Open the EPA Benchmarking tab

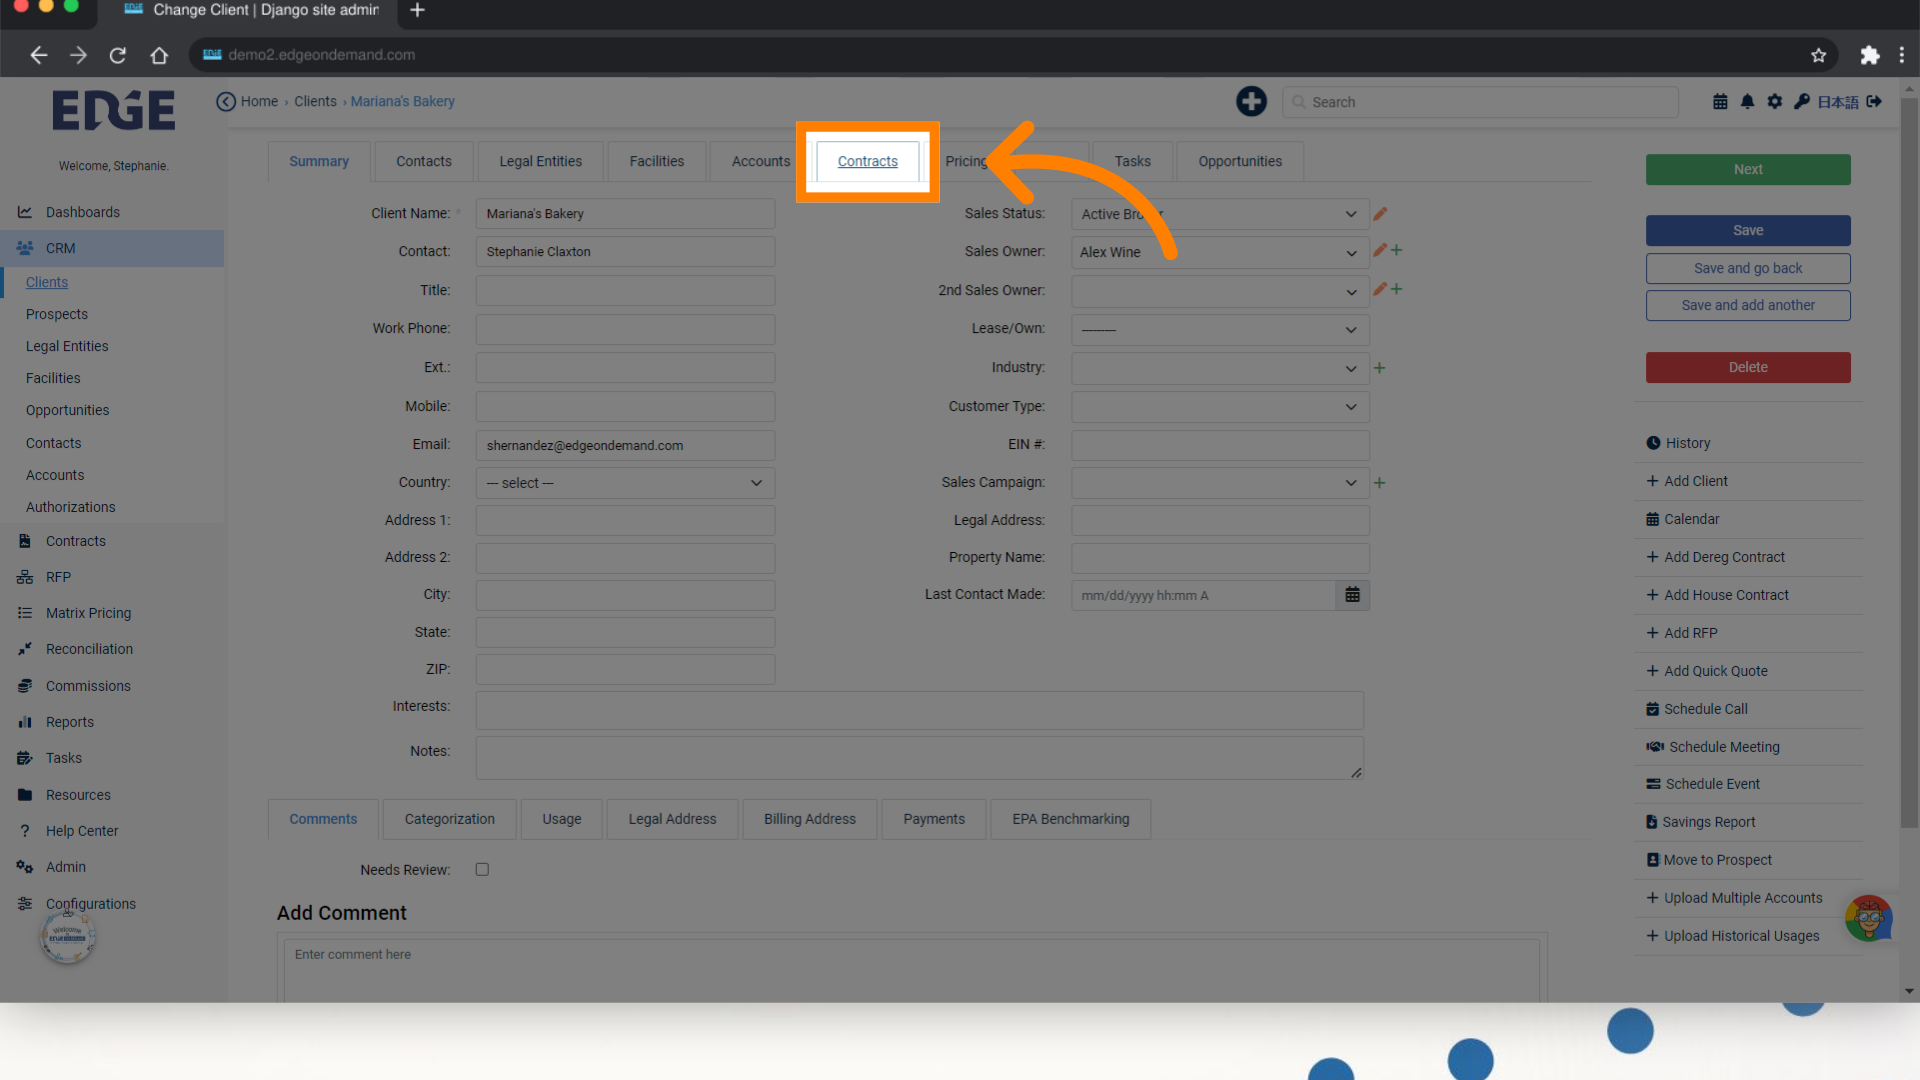pyautogui.click(x=1070, y=819)
